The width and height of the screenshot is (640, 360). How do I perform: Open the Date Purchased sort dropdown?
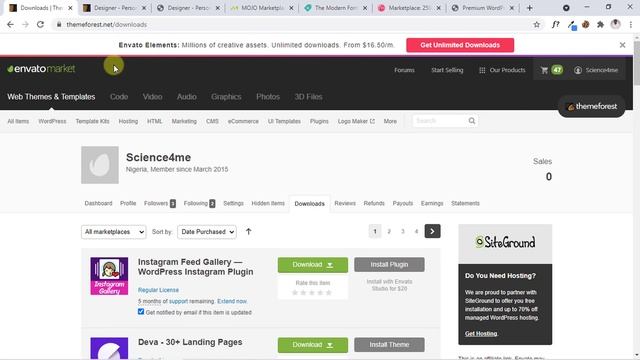(x=207, y=232)
